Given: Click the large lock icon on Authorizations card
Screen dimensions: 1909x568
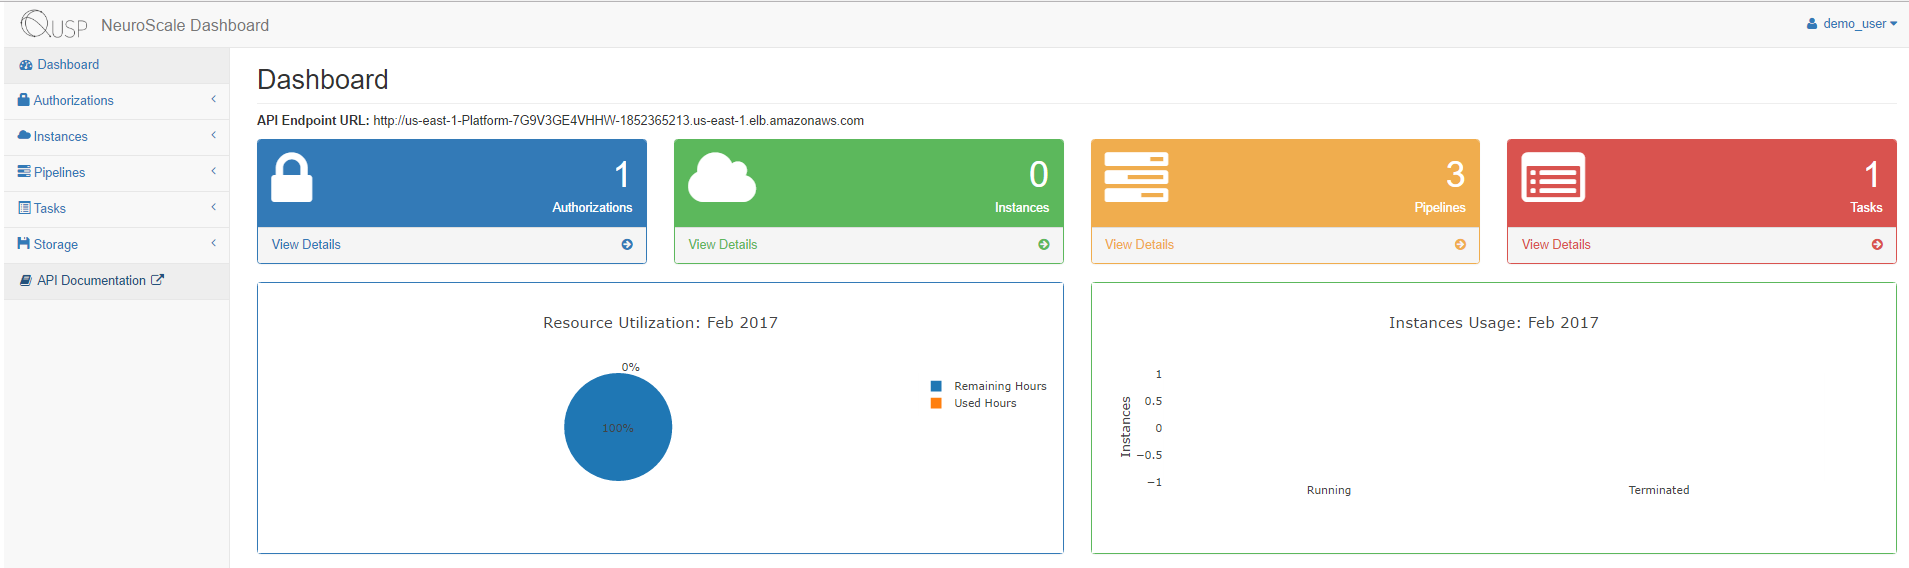Looking at the screenshot, I should [292, 178].
